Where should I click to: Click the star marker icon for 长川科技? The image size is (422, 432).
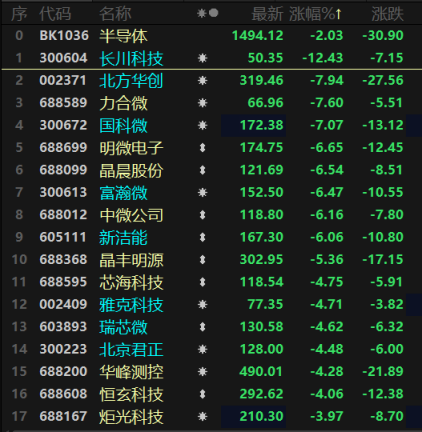click(x=202, y=58)
